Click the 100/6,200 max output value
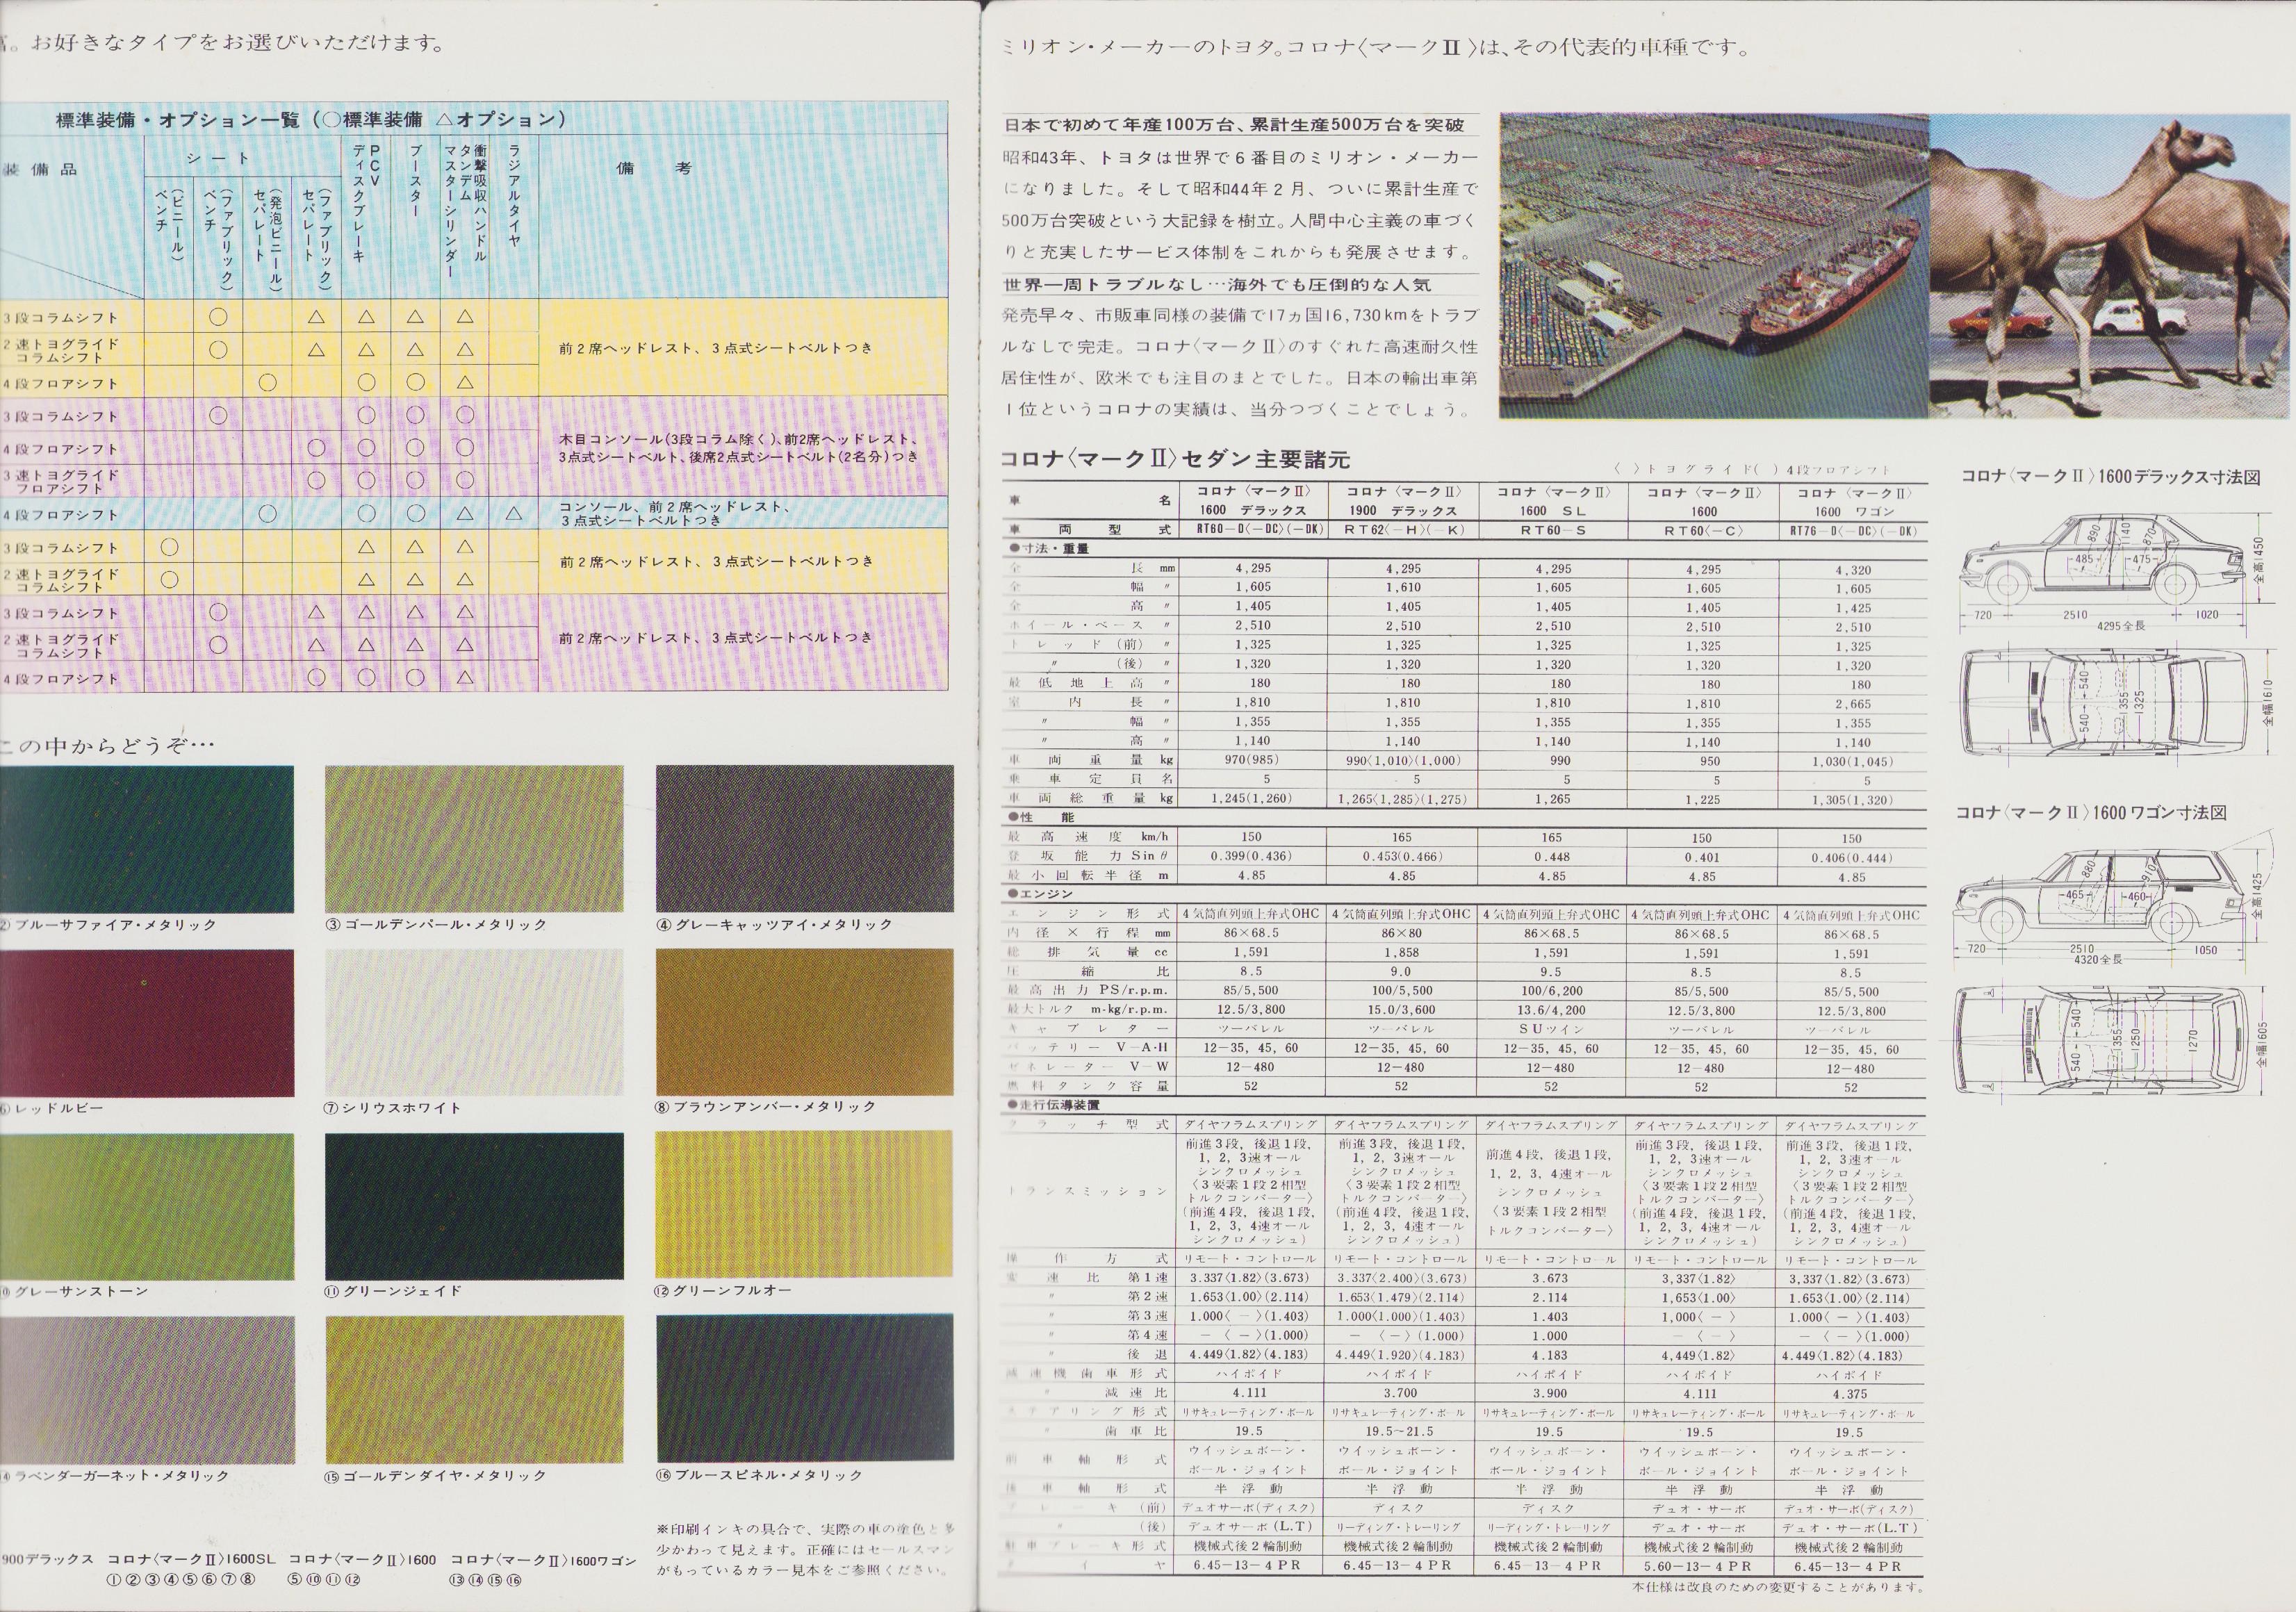 point(1551,991)
